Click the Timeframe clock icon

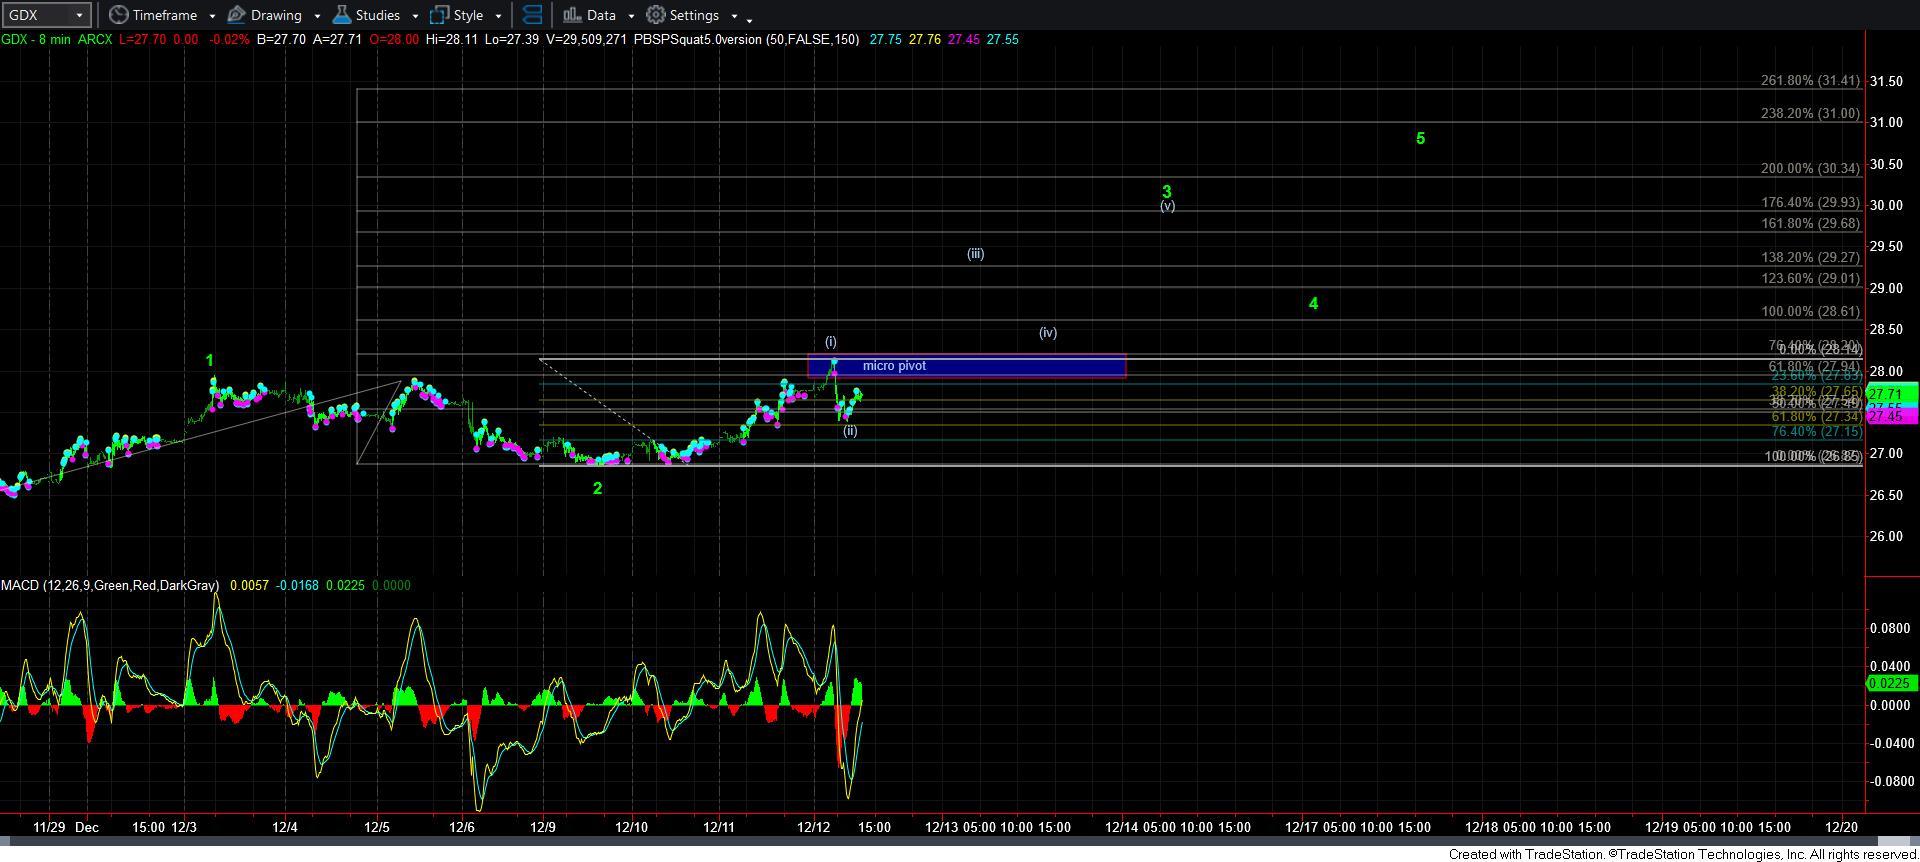[x=119, y=15]
